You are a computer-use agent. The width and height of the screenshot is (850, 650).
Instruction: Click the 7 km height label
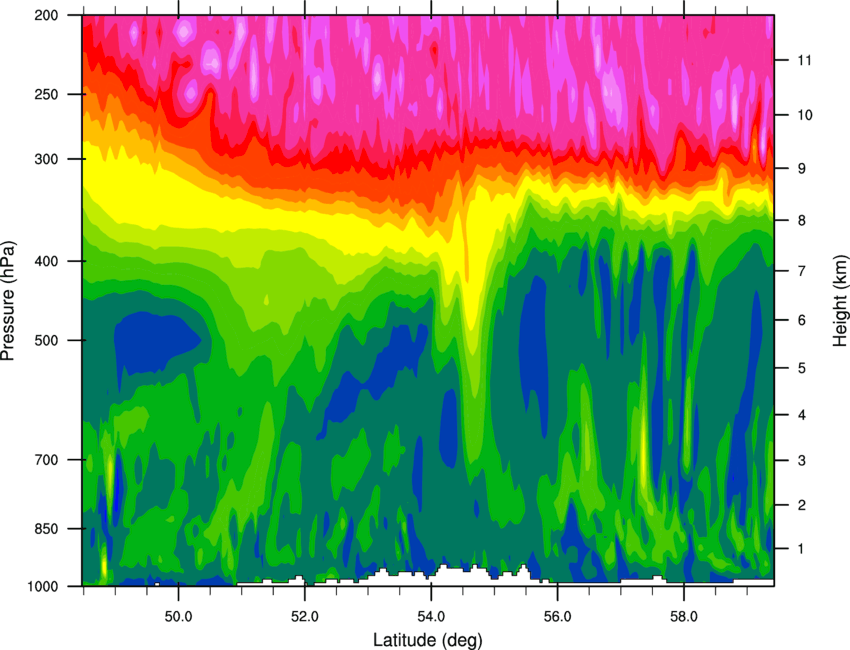point(802,271)
